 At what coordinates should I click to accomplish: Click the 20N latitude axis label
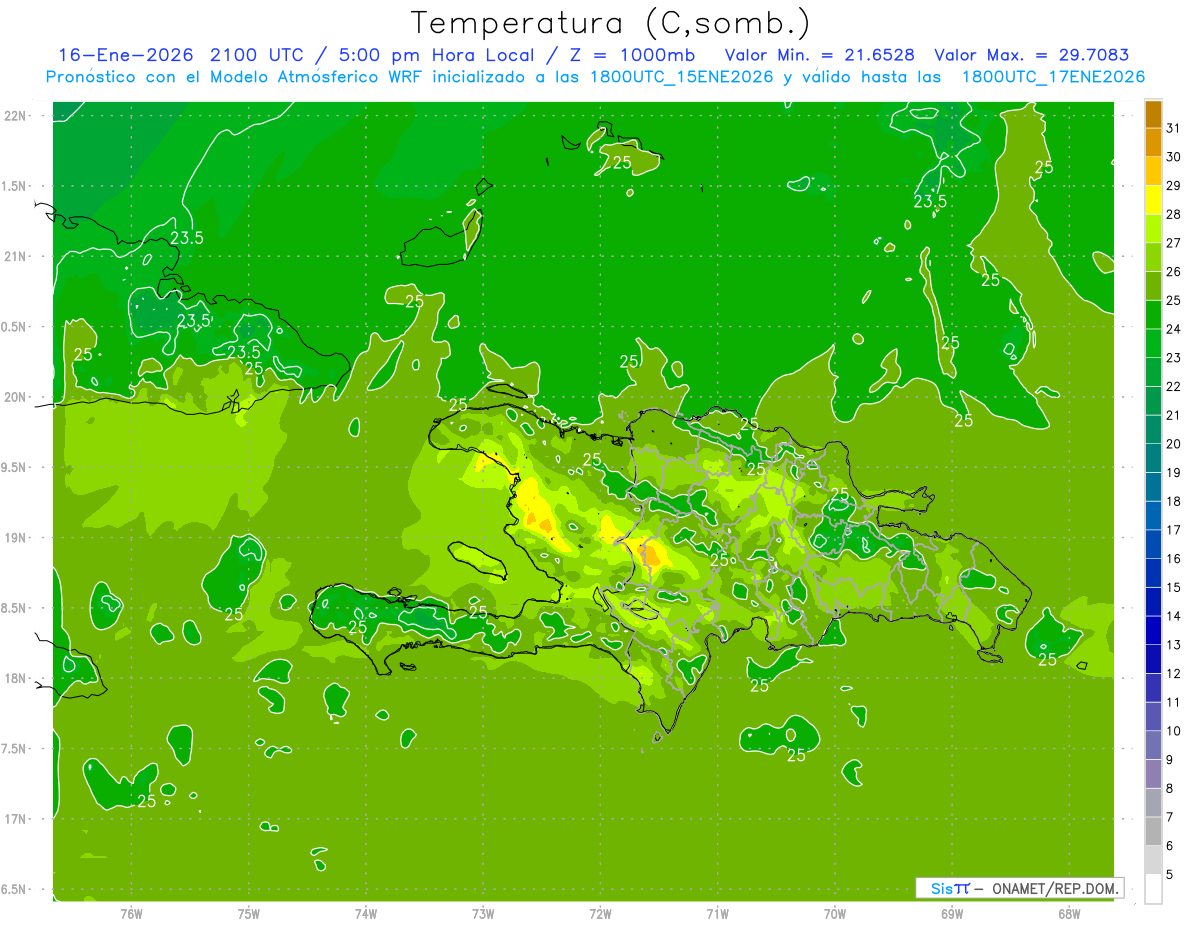click(15, 397)
